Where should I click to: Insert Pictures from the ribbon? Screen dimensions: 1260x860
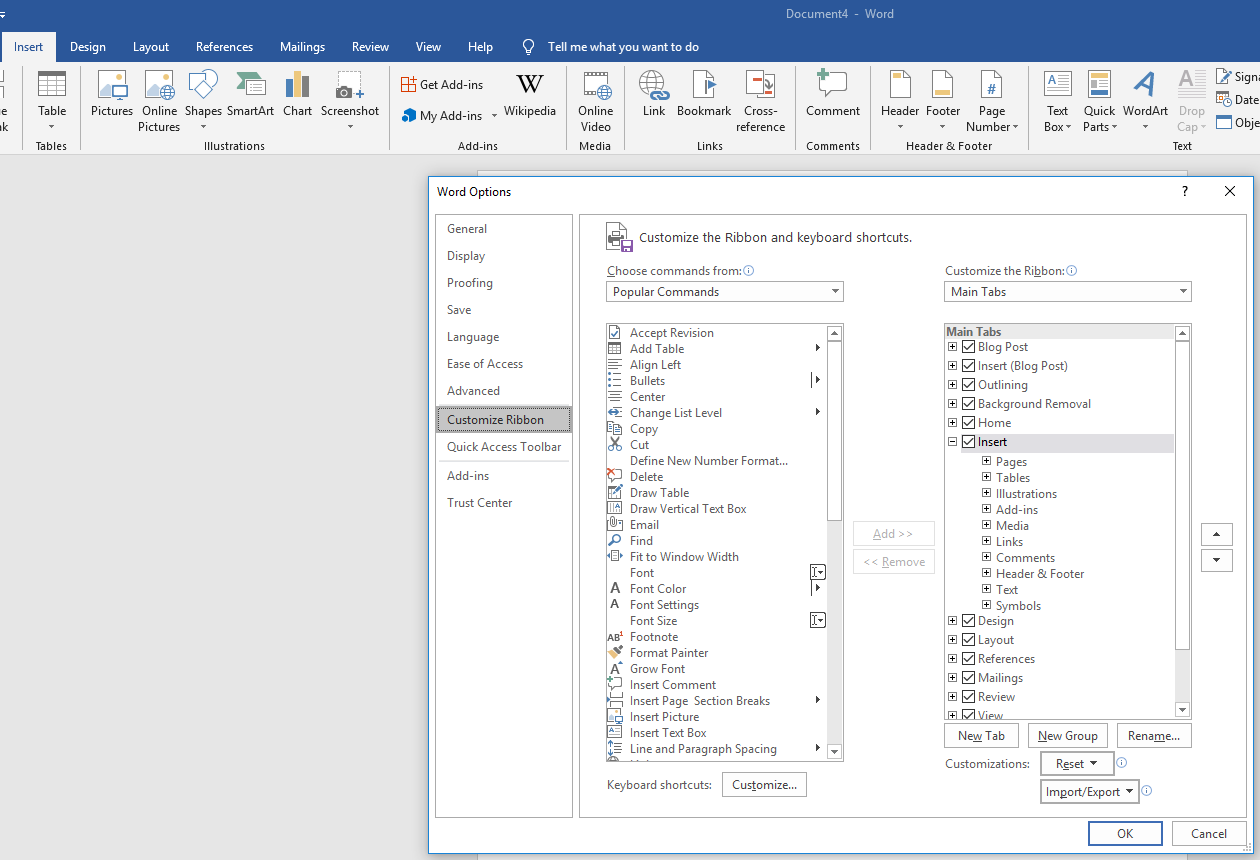(x=112, y=95)
